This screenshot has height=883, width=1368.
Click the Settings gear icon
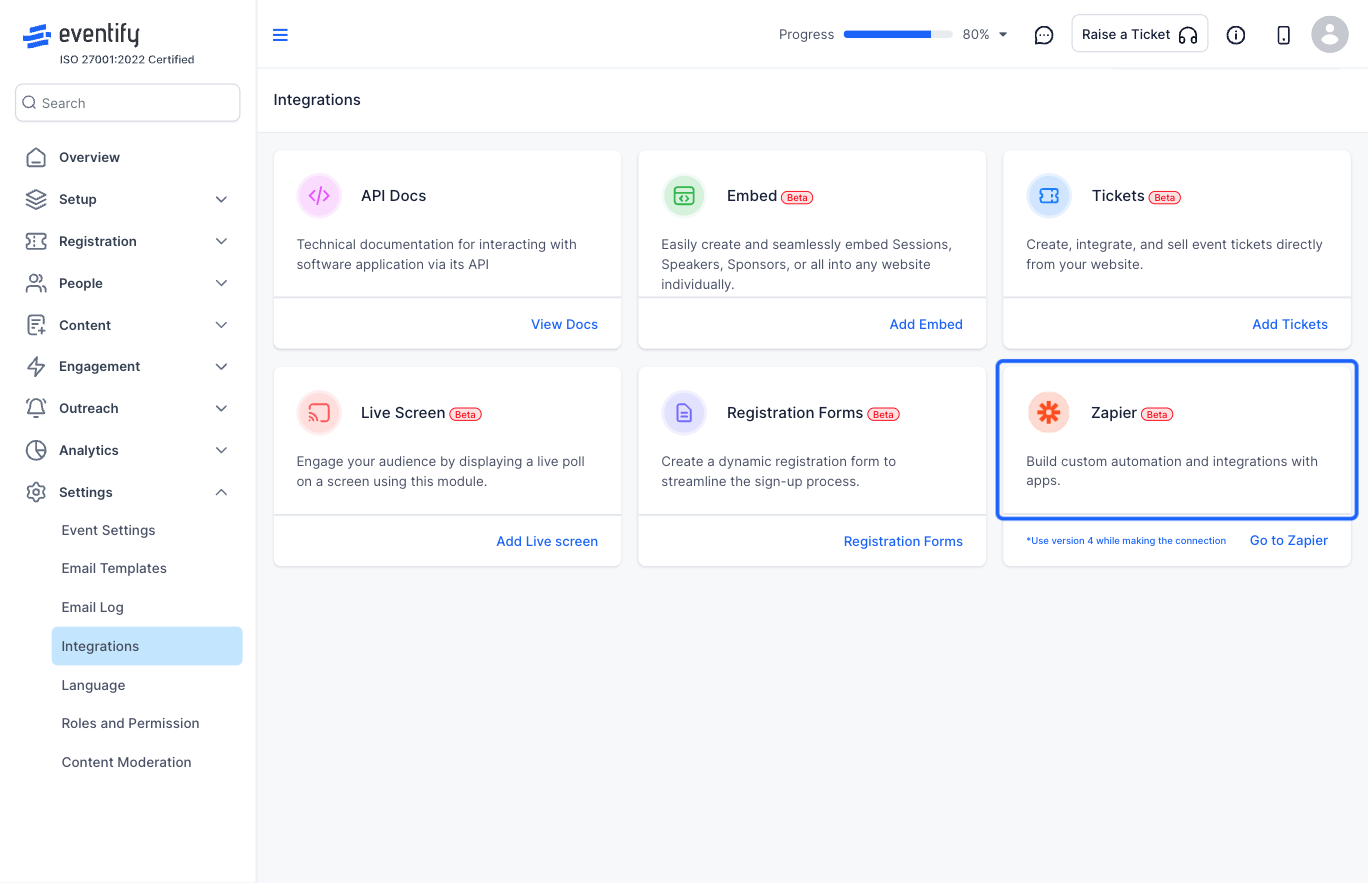[x=36, y=492]
